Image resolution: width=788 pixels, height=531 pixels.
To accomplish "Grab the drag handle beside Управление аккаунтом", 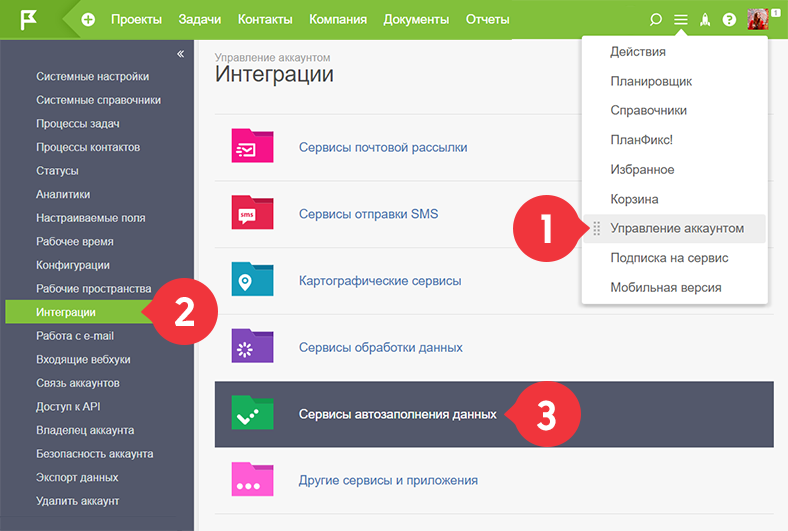I will pyautogui.click(x=597, y=229).
